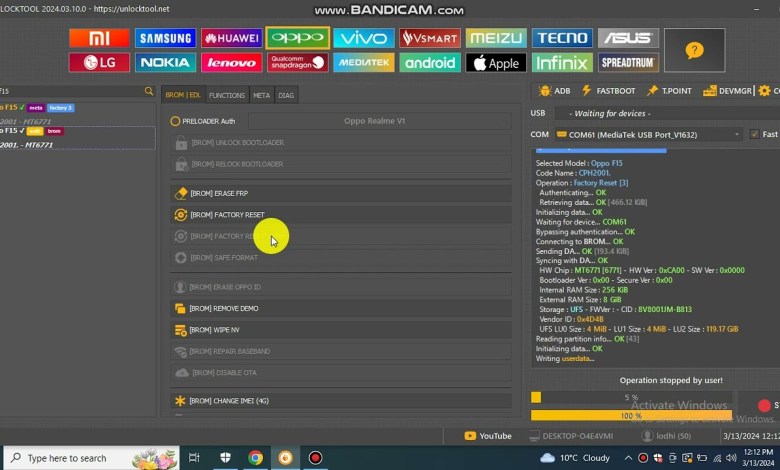780x470 pixels.
Task: Open the weather 10°C Cloudy widget
Action: tap(575, 458)
